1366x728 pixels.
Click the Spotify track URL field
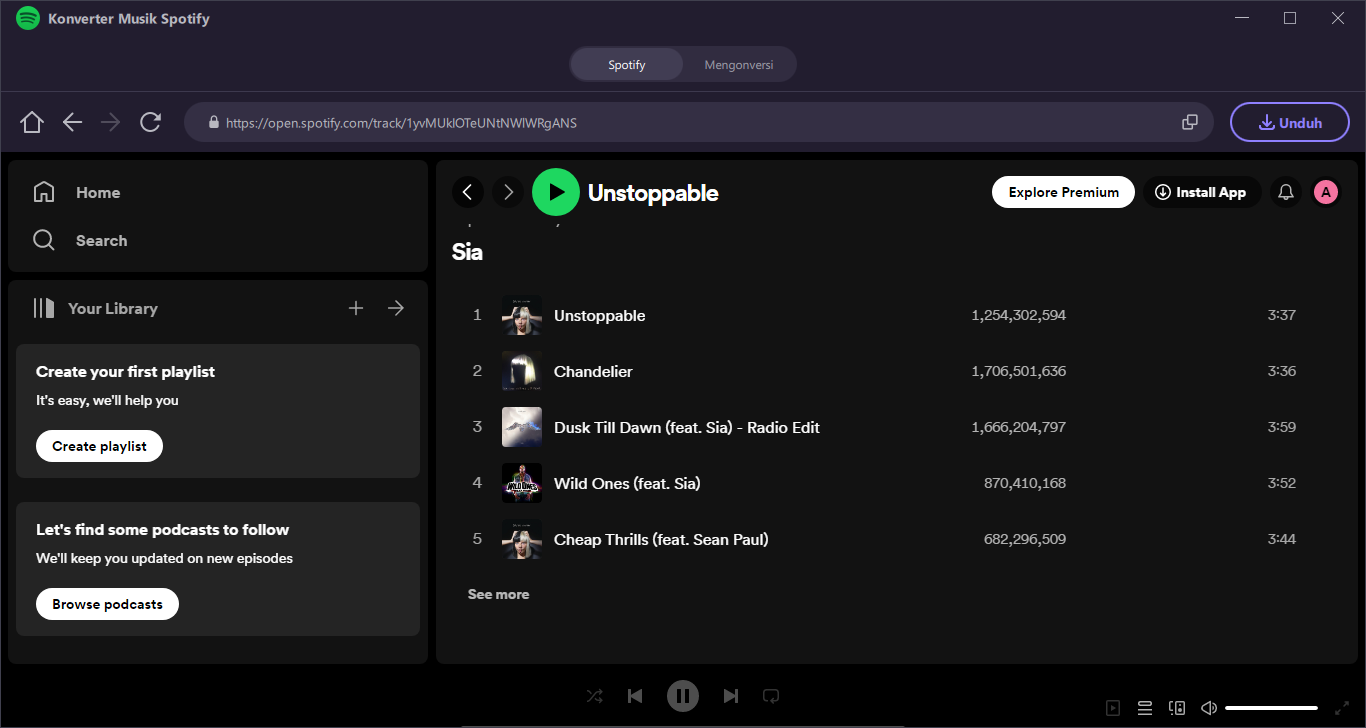(x=699, y=122)
